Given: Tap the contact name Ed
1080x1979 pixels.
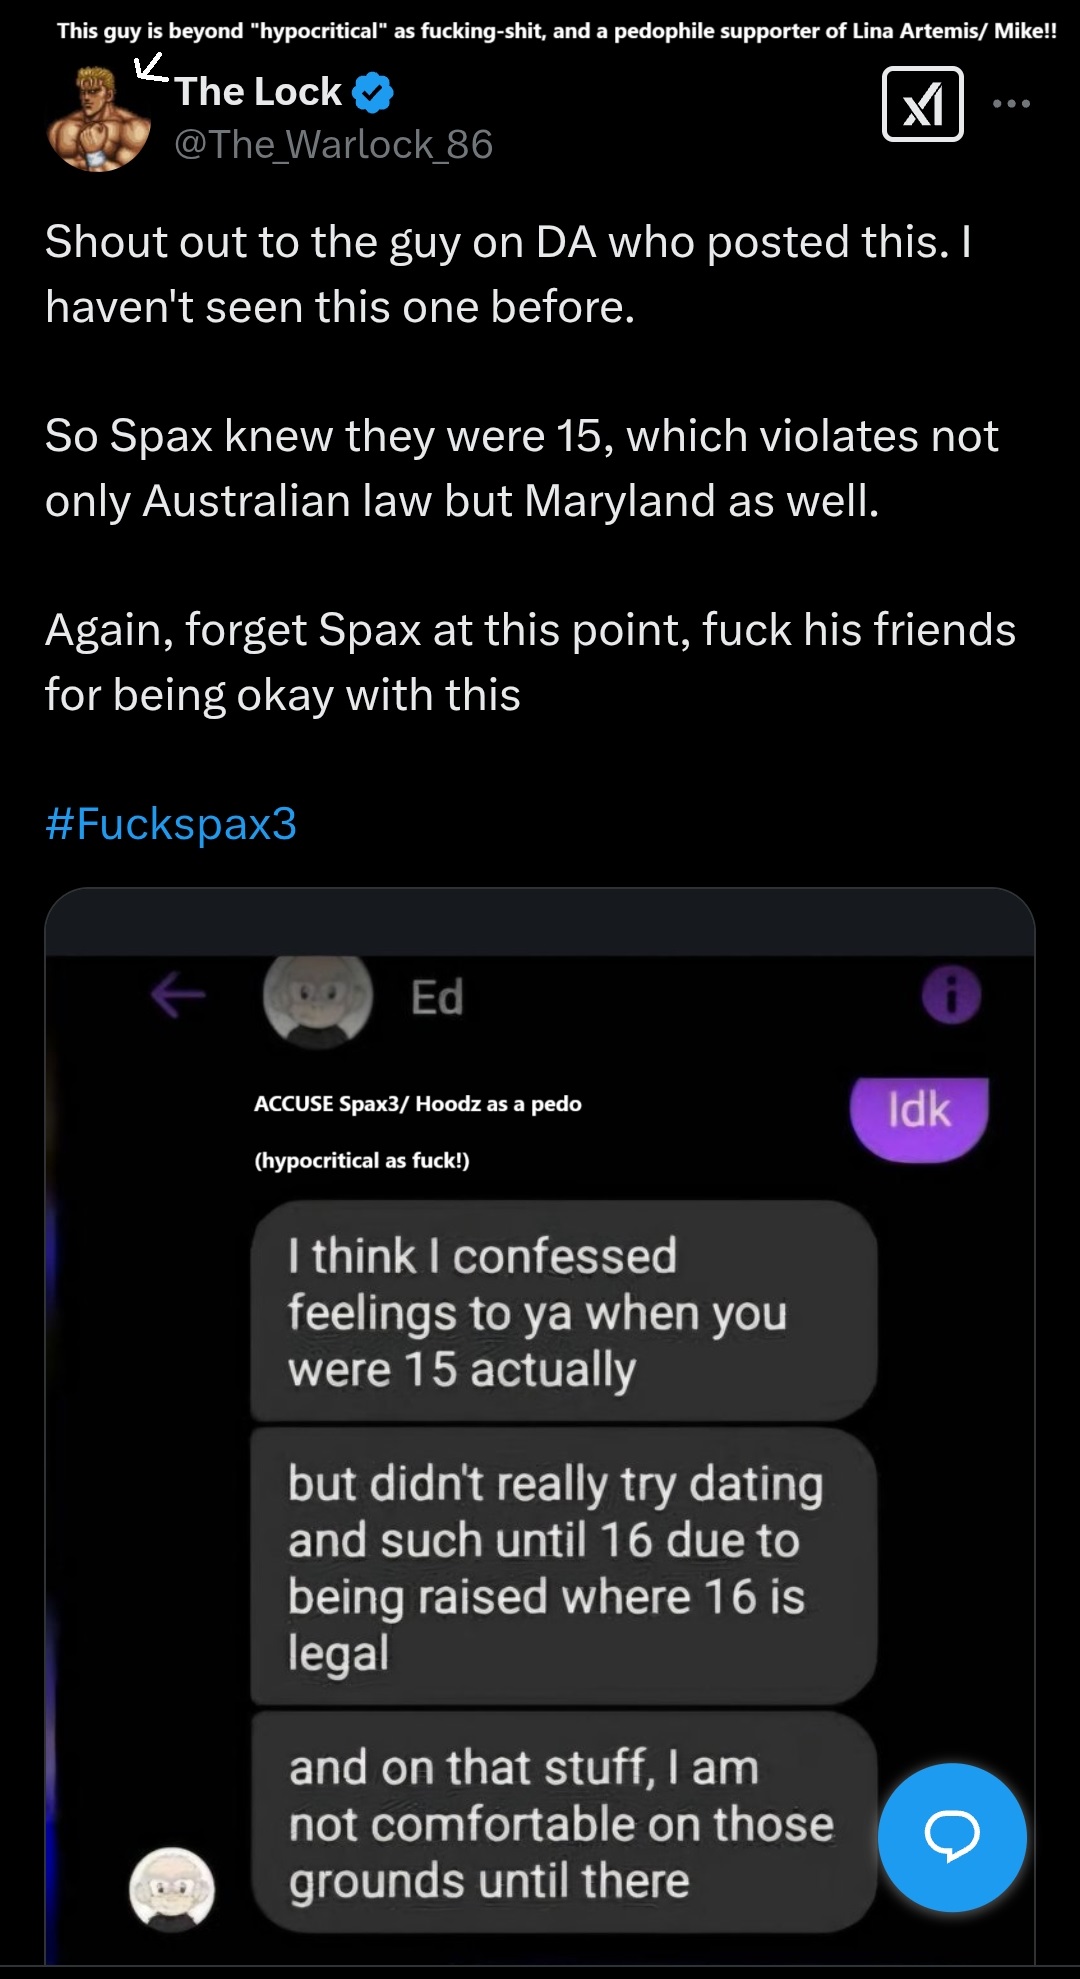Looking at the screenshot, I should point(437,998).
